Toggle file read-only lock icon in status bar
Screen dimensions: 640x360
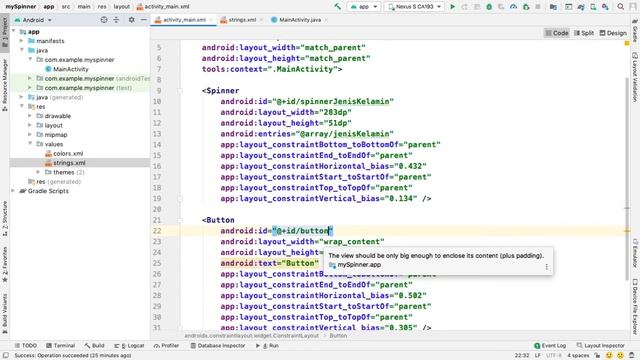click(598, 356)
